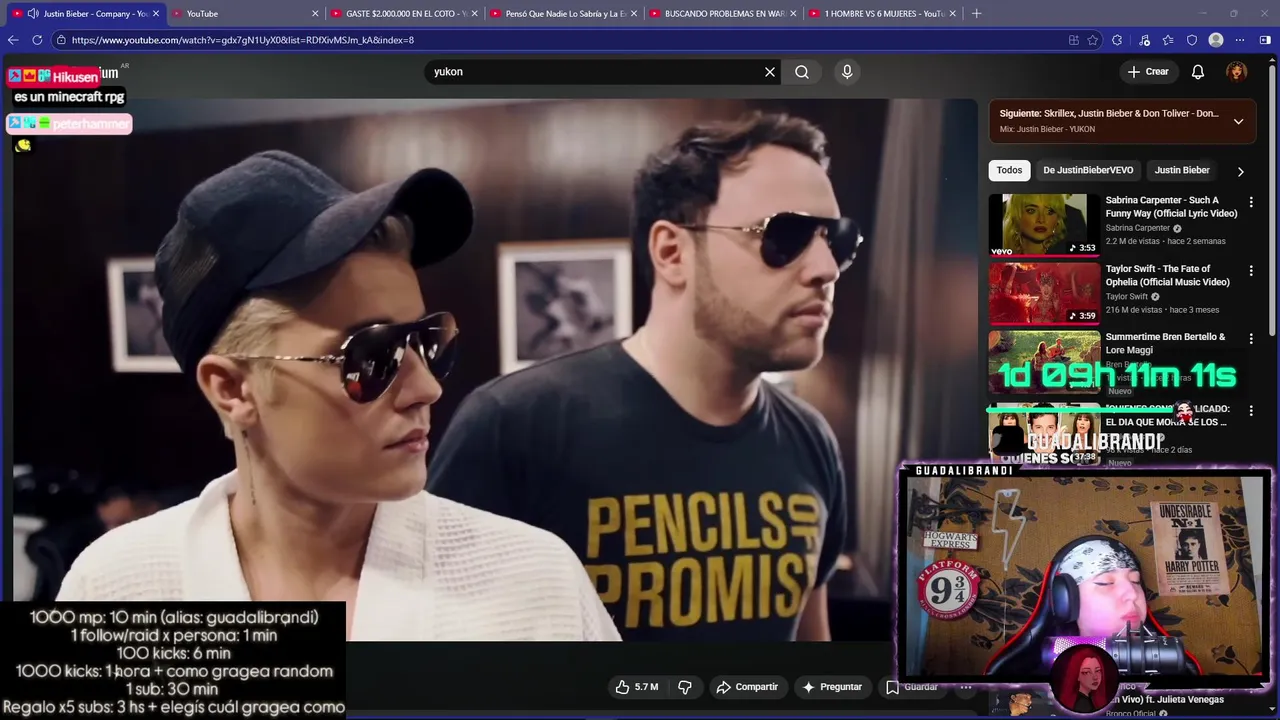The width and height of the screenshot is (1280, 720).
Task: Toggle the browser sidebar panel icon
Action: pos(1266,40)
